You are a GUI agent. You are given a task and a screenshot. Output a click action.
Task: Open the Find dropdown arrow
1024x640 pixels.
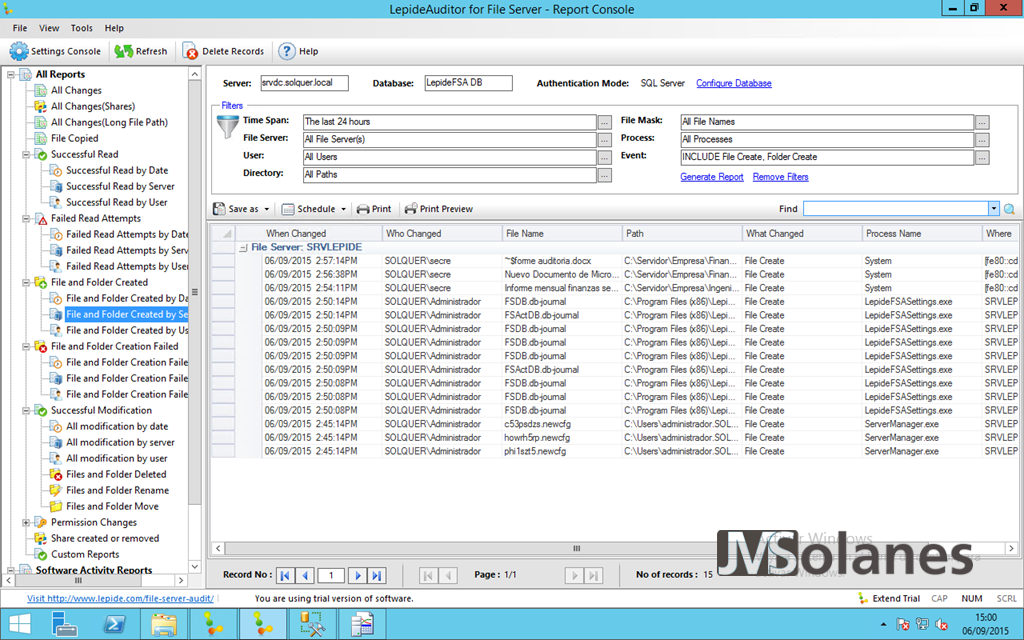point(993,209)
